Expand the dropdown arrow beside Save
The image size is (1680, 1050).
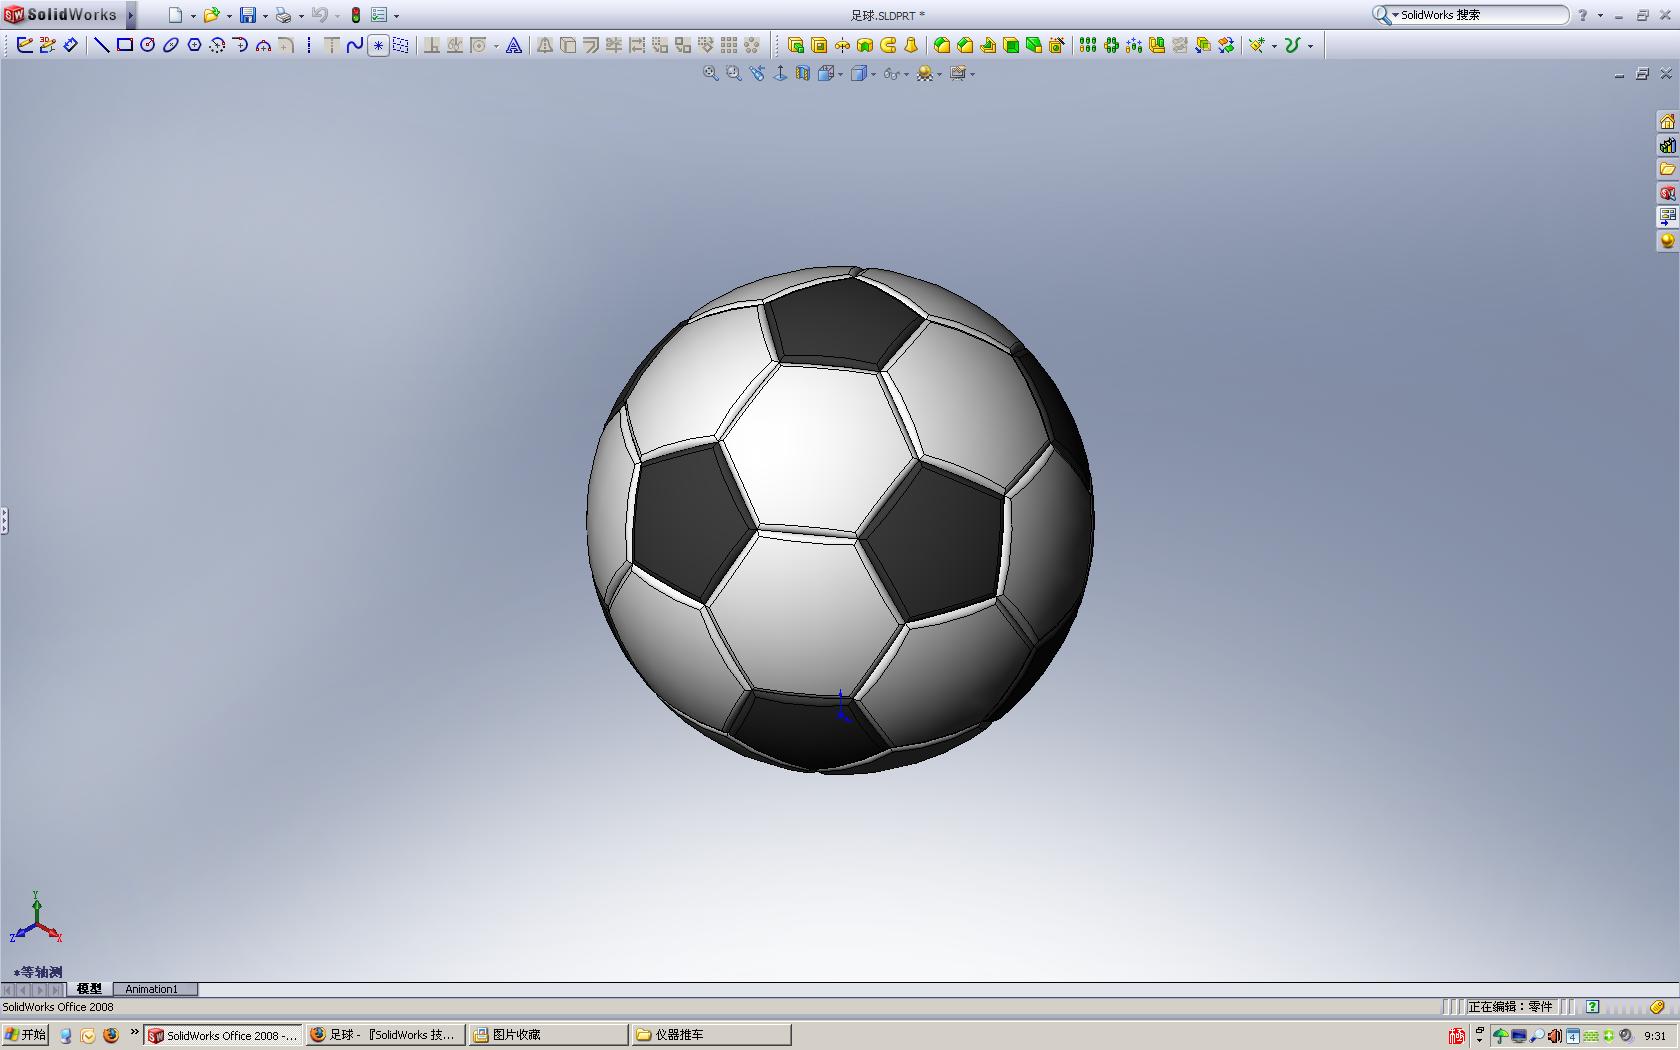coord(265,16)
